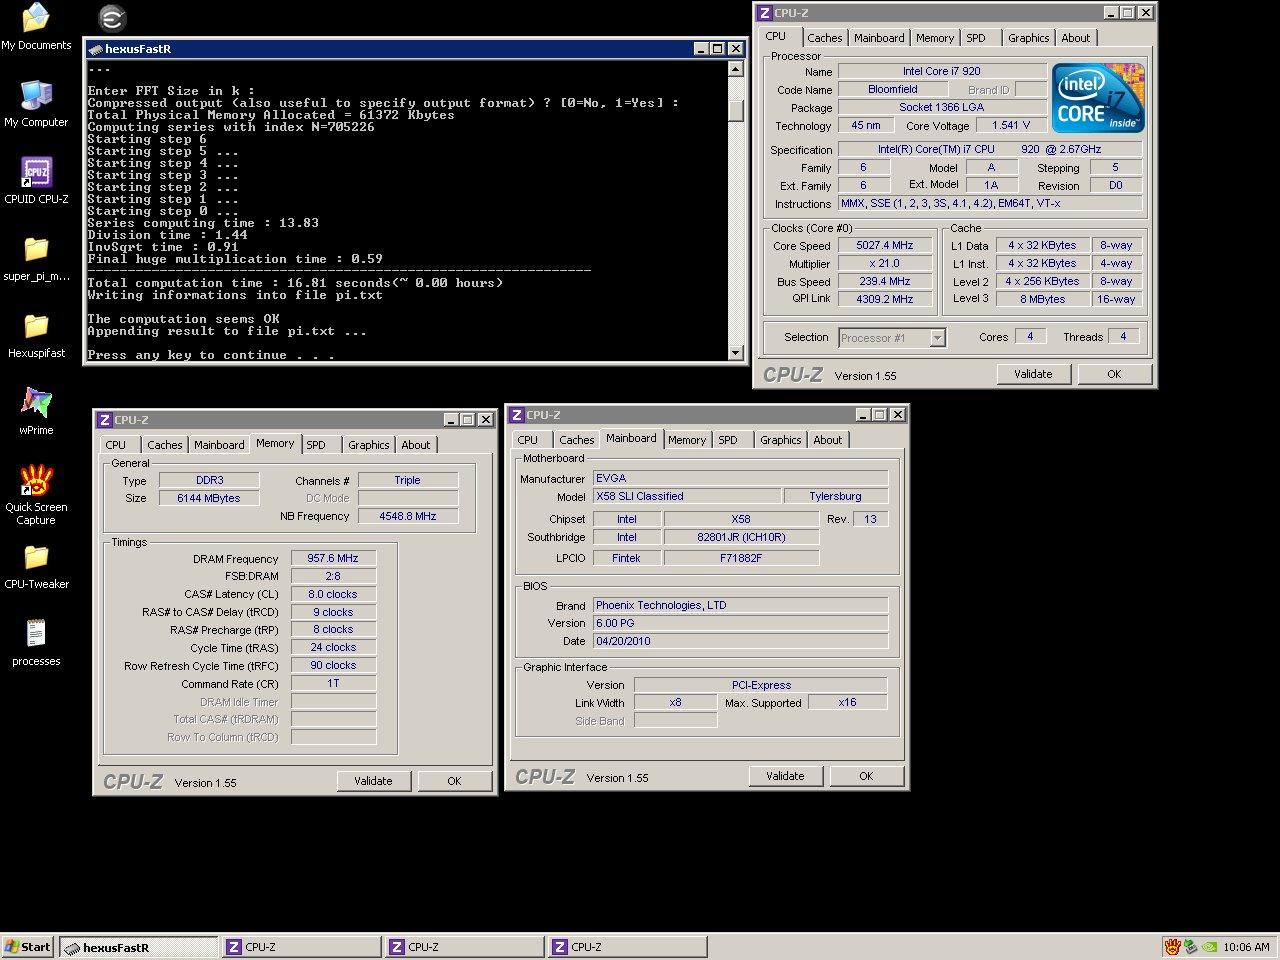This screenshot has width=1280, height=960.
Task: Click the Z icon in the Memory CPU-Z title bar
Action: (x=105, y=420)
